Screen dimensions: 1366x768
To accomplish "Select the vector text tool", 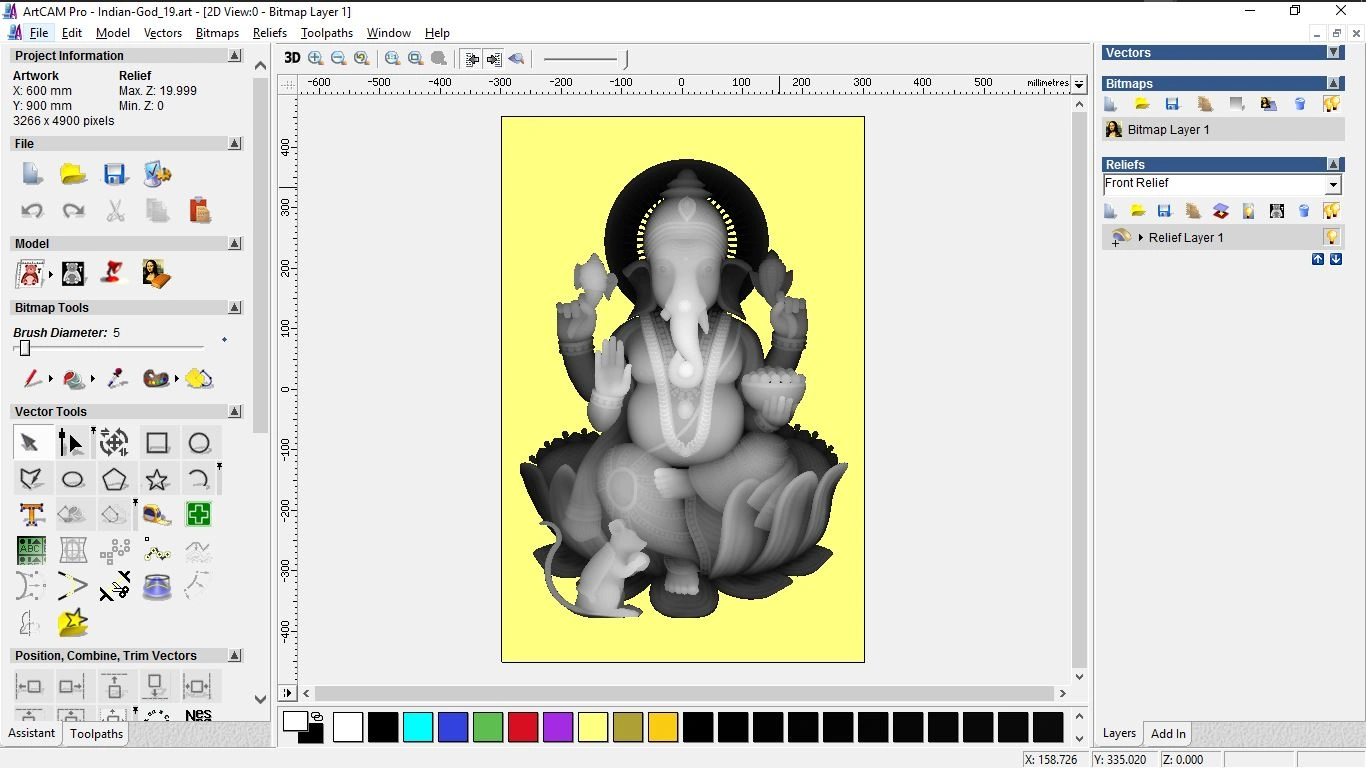I will coord(31,514).
